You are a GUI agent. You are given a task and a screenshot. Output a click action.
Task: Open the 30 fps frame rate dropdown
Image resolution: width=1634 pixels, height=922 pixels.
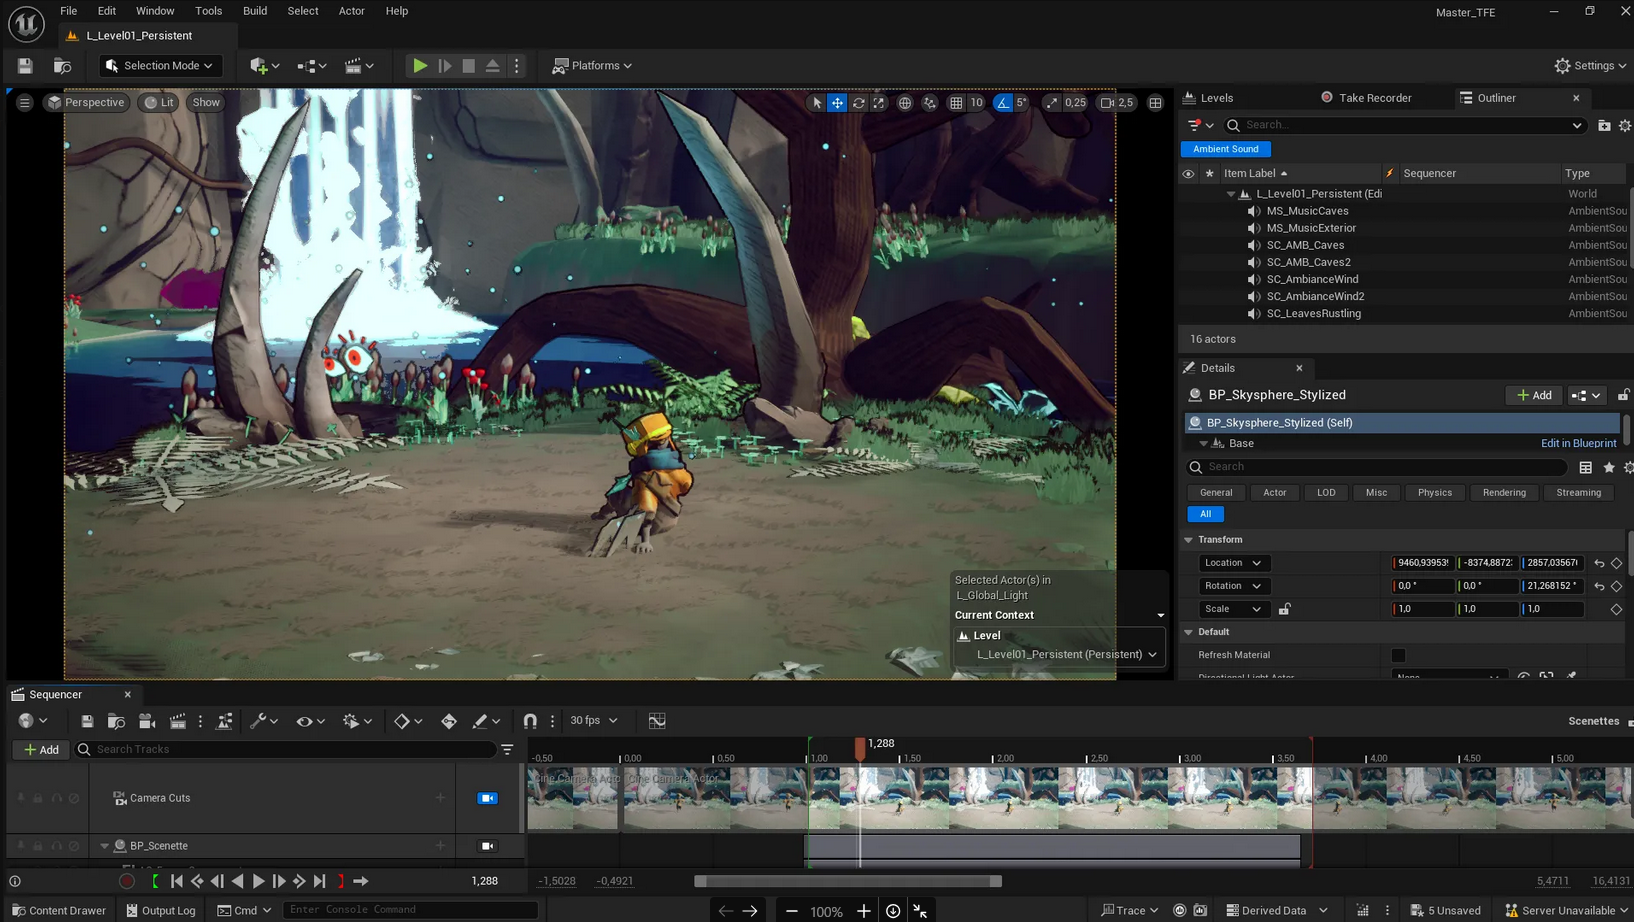click(593, 721)
